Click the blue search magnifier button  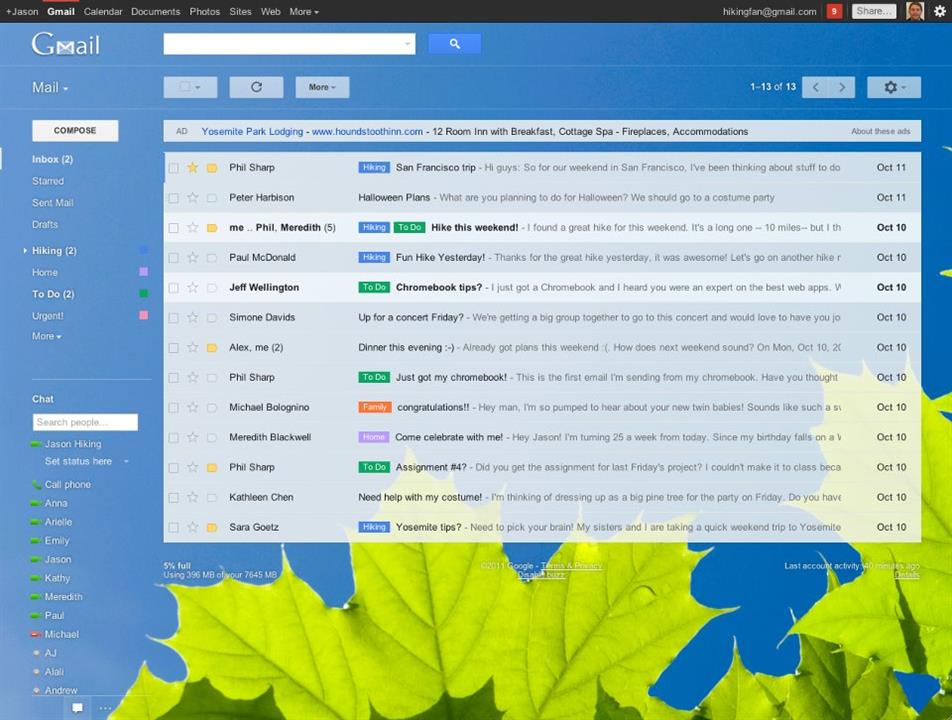point(454,44)
